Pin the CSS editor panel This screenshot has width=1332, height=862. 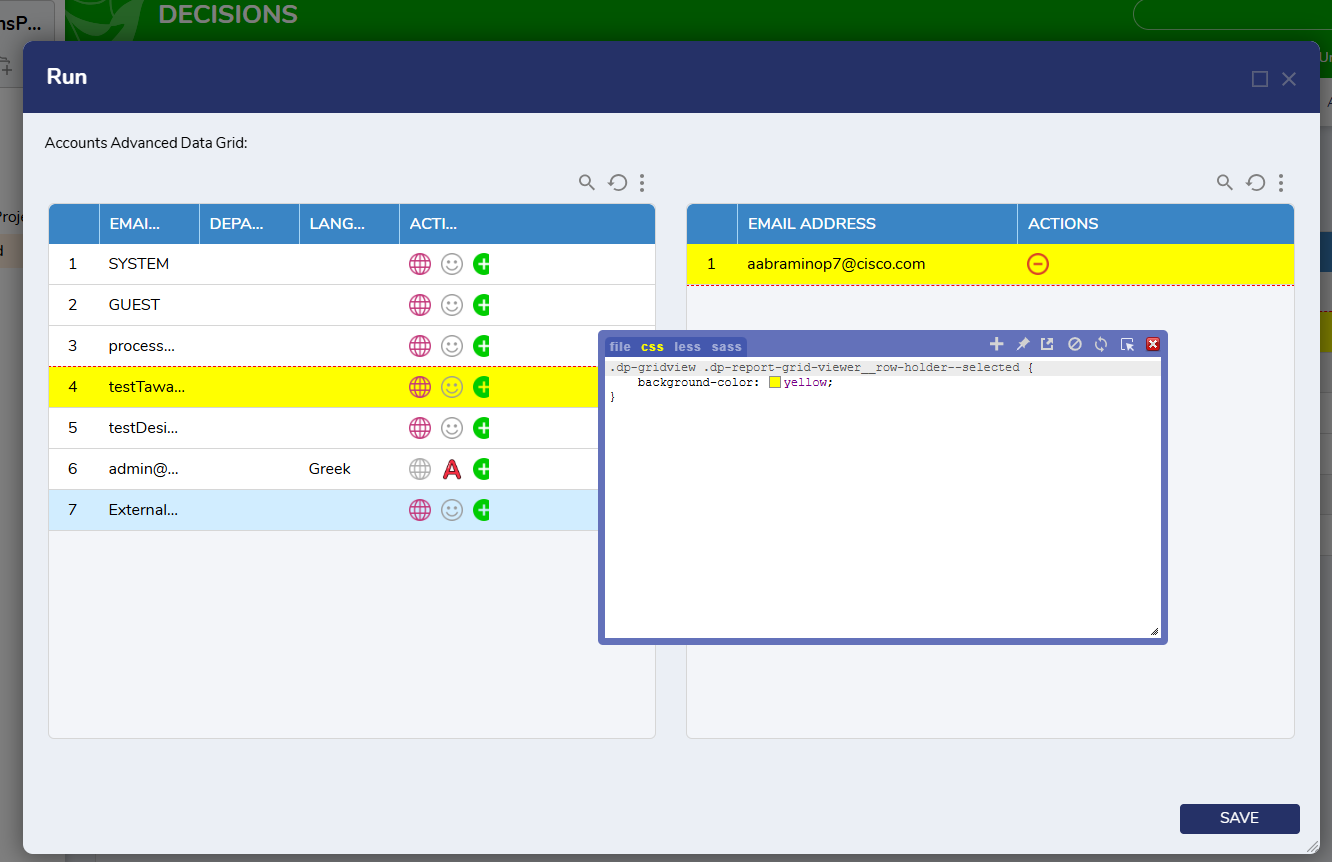(1022, 344)
